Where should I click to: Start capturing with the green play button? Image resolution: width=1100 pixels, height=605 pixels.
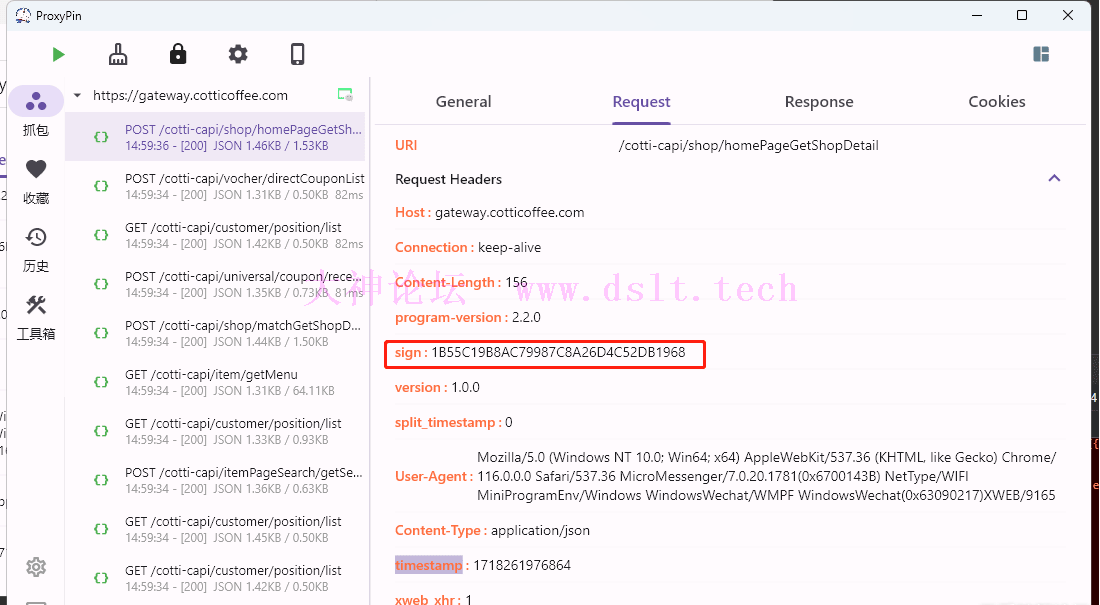tap(58, 55)
